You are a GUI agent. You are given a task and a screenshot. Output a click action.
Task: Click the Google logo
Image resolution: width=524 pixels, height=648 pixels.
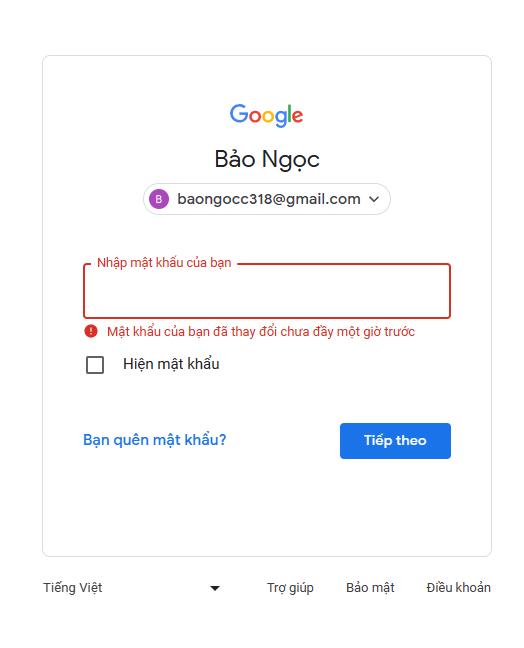266,115
